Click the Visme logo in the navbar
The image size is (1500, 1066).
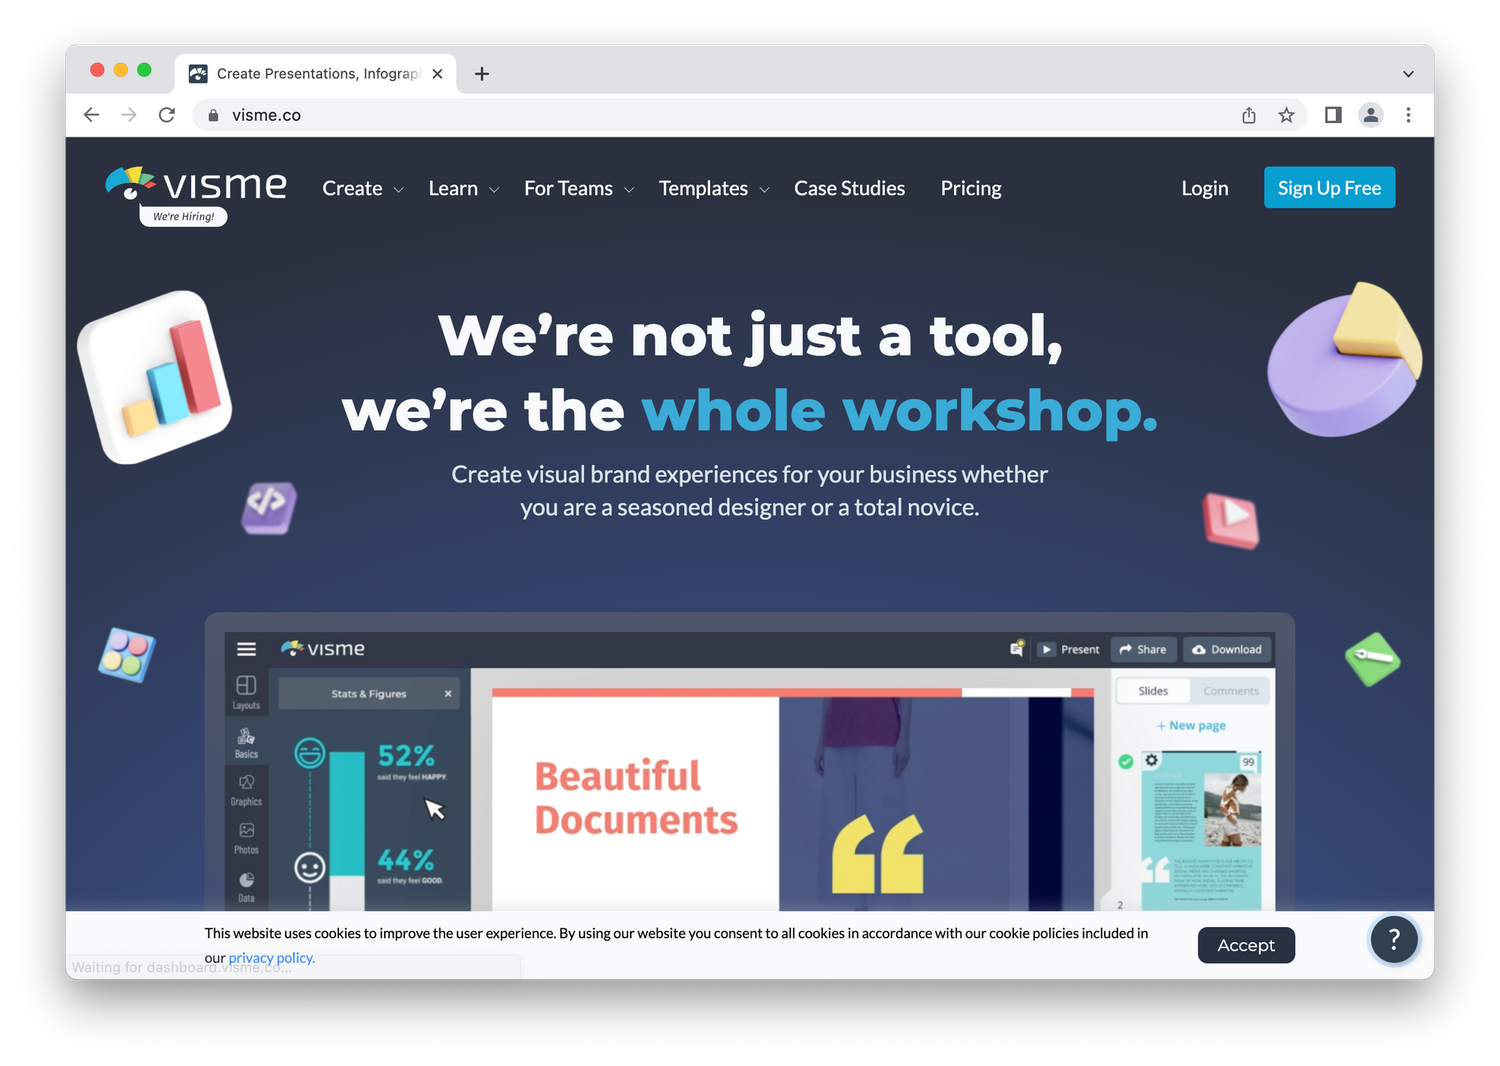point(197,185)
